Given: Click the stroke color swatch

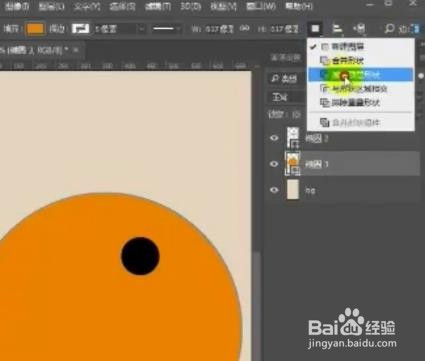Looking at the screenshot, I should [x=81, y=29].
